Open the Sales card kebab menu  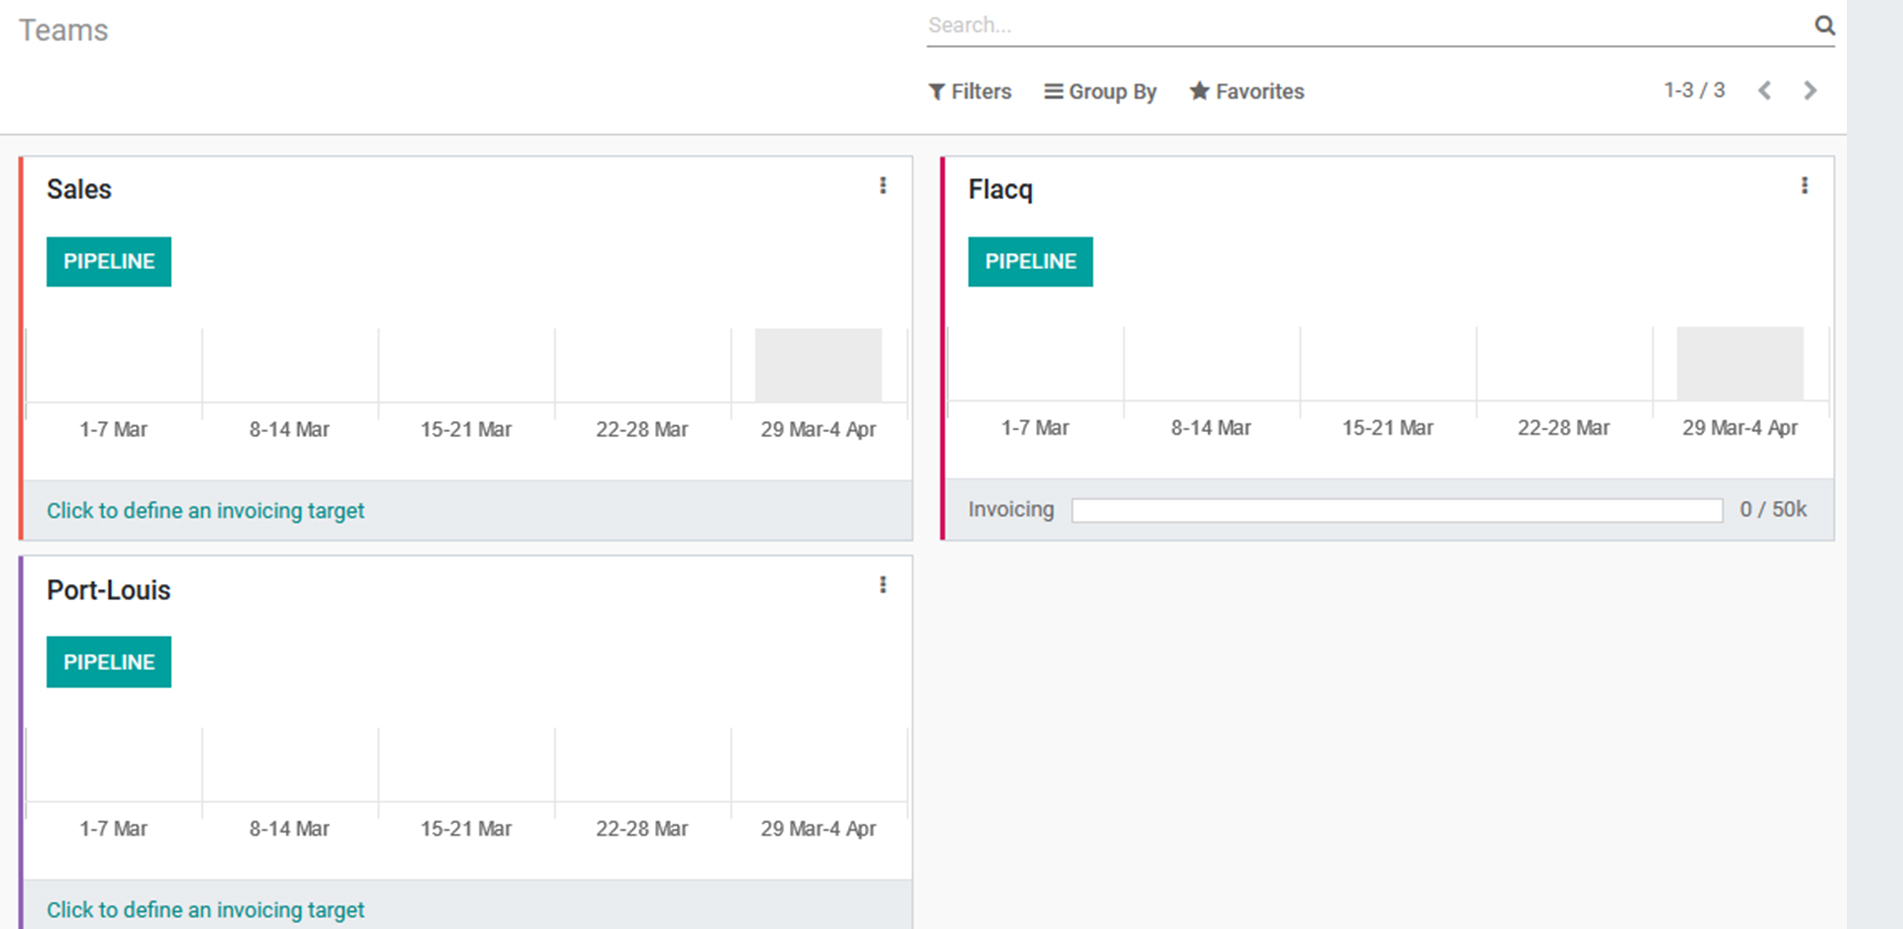882,186
